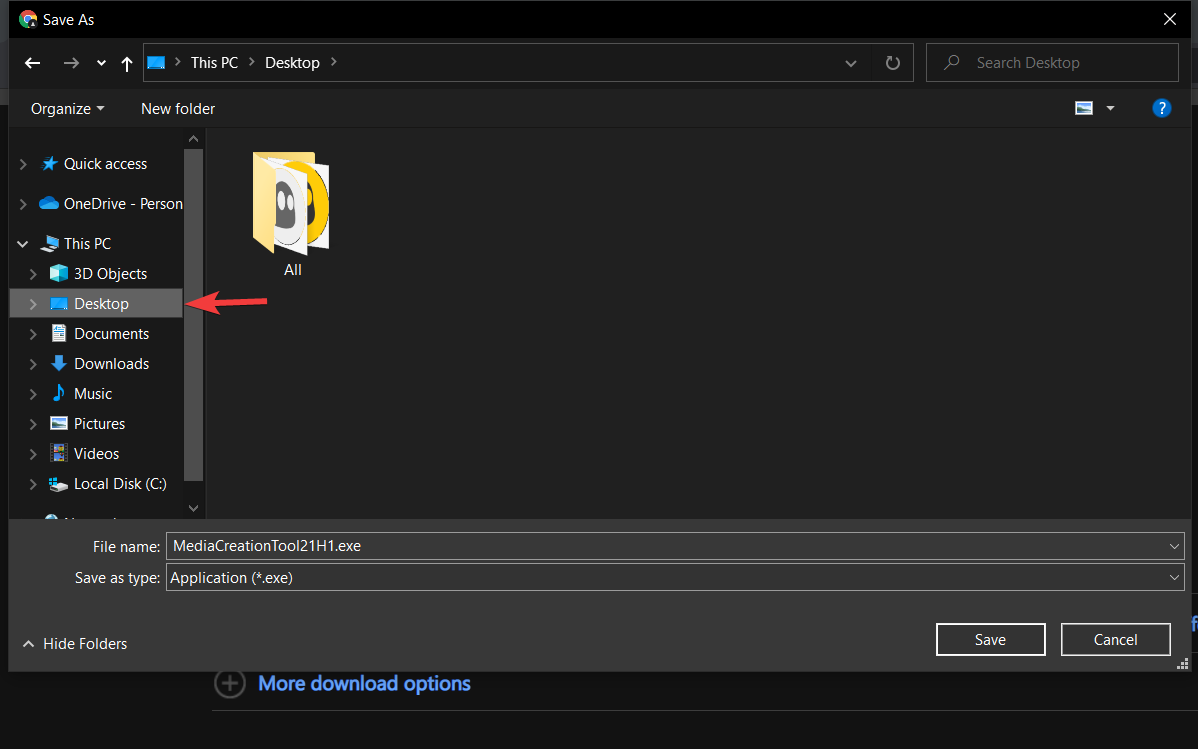Select Documents in the navigation tree
Viewport: 1198px width, 749px height.
coord(112,333)
